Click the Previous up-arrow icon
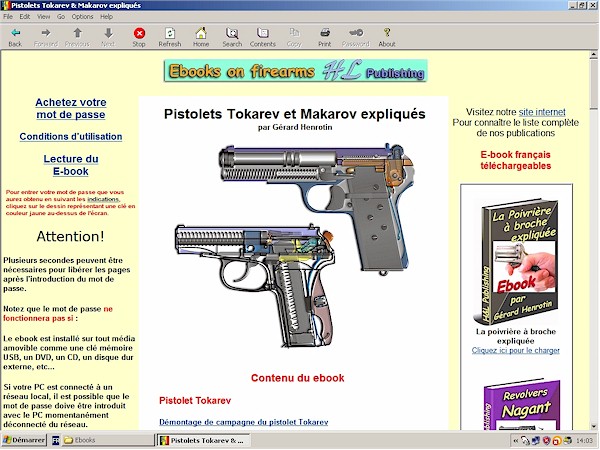 click(77, 37)
